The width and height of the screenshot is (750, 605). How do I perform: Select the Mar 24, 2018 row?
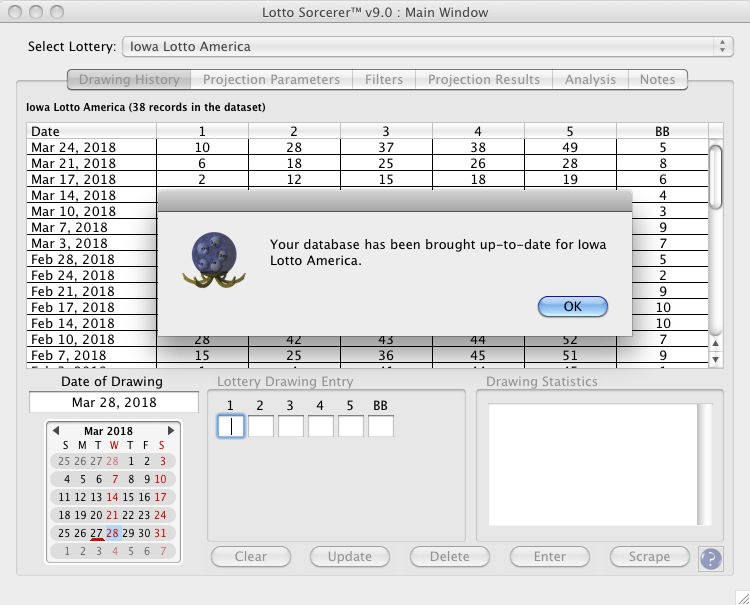pos(367,147)
